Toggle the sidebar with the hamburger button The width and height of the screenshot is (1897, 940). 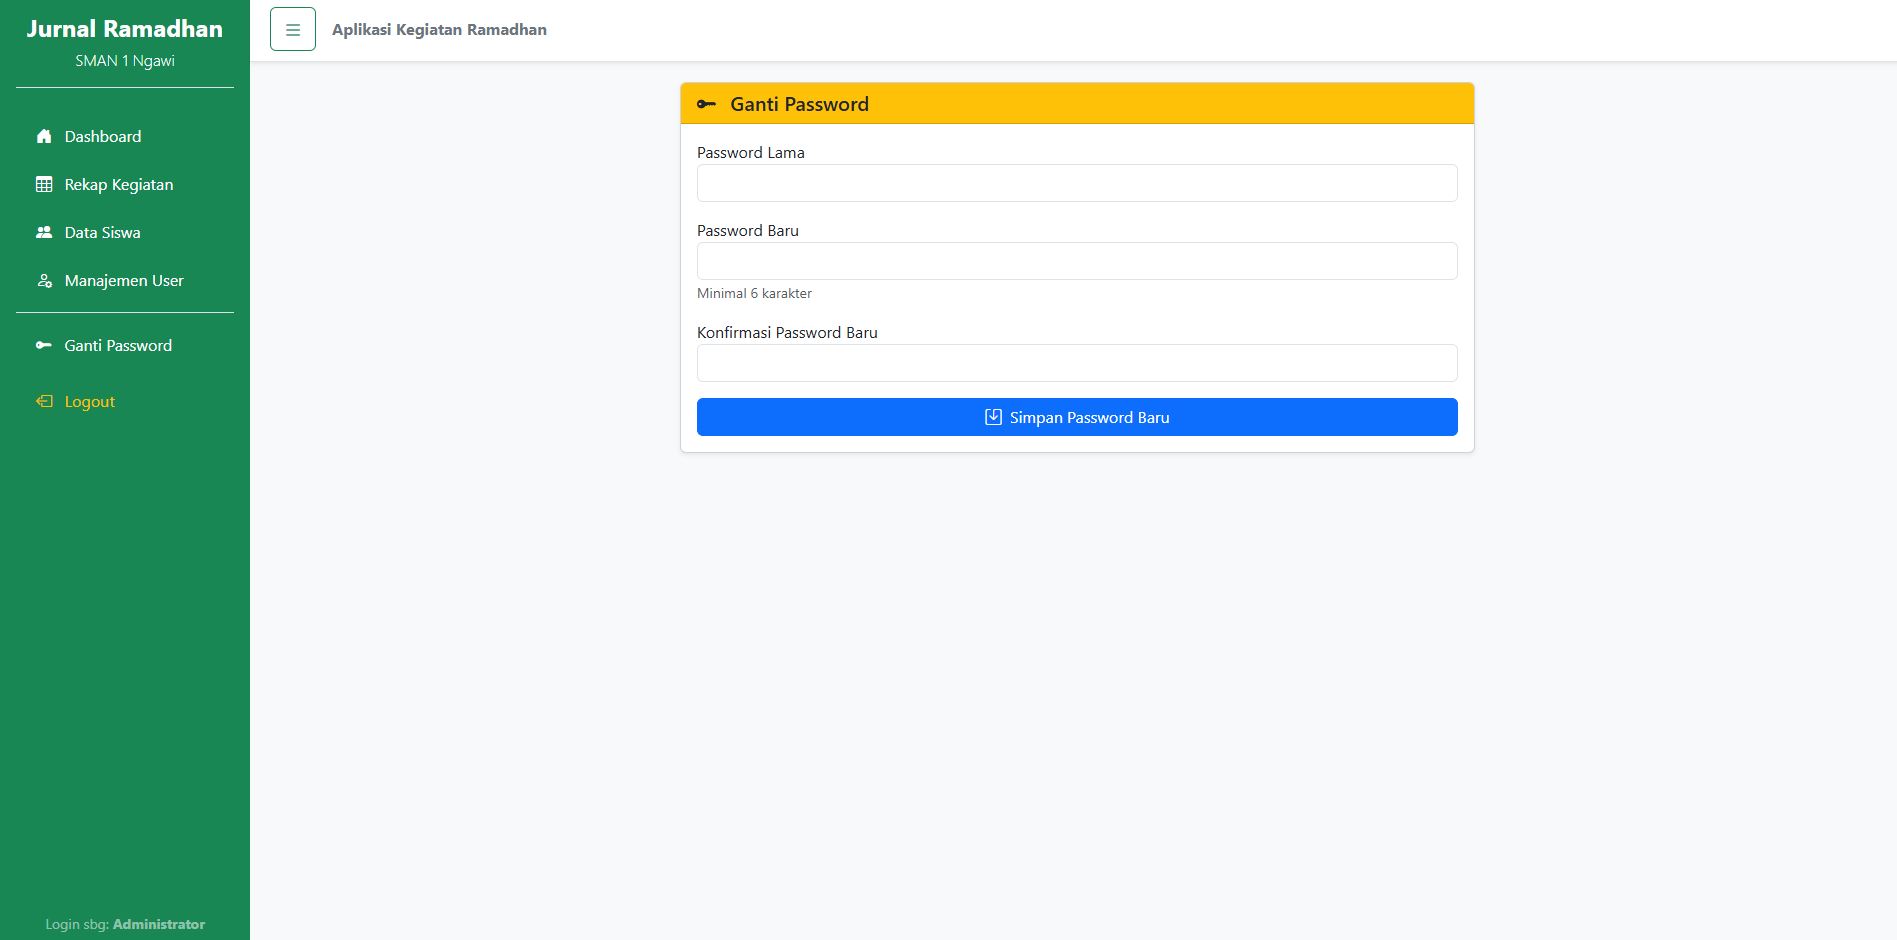click(x=293, y=30)
